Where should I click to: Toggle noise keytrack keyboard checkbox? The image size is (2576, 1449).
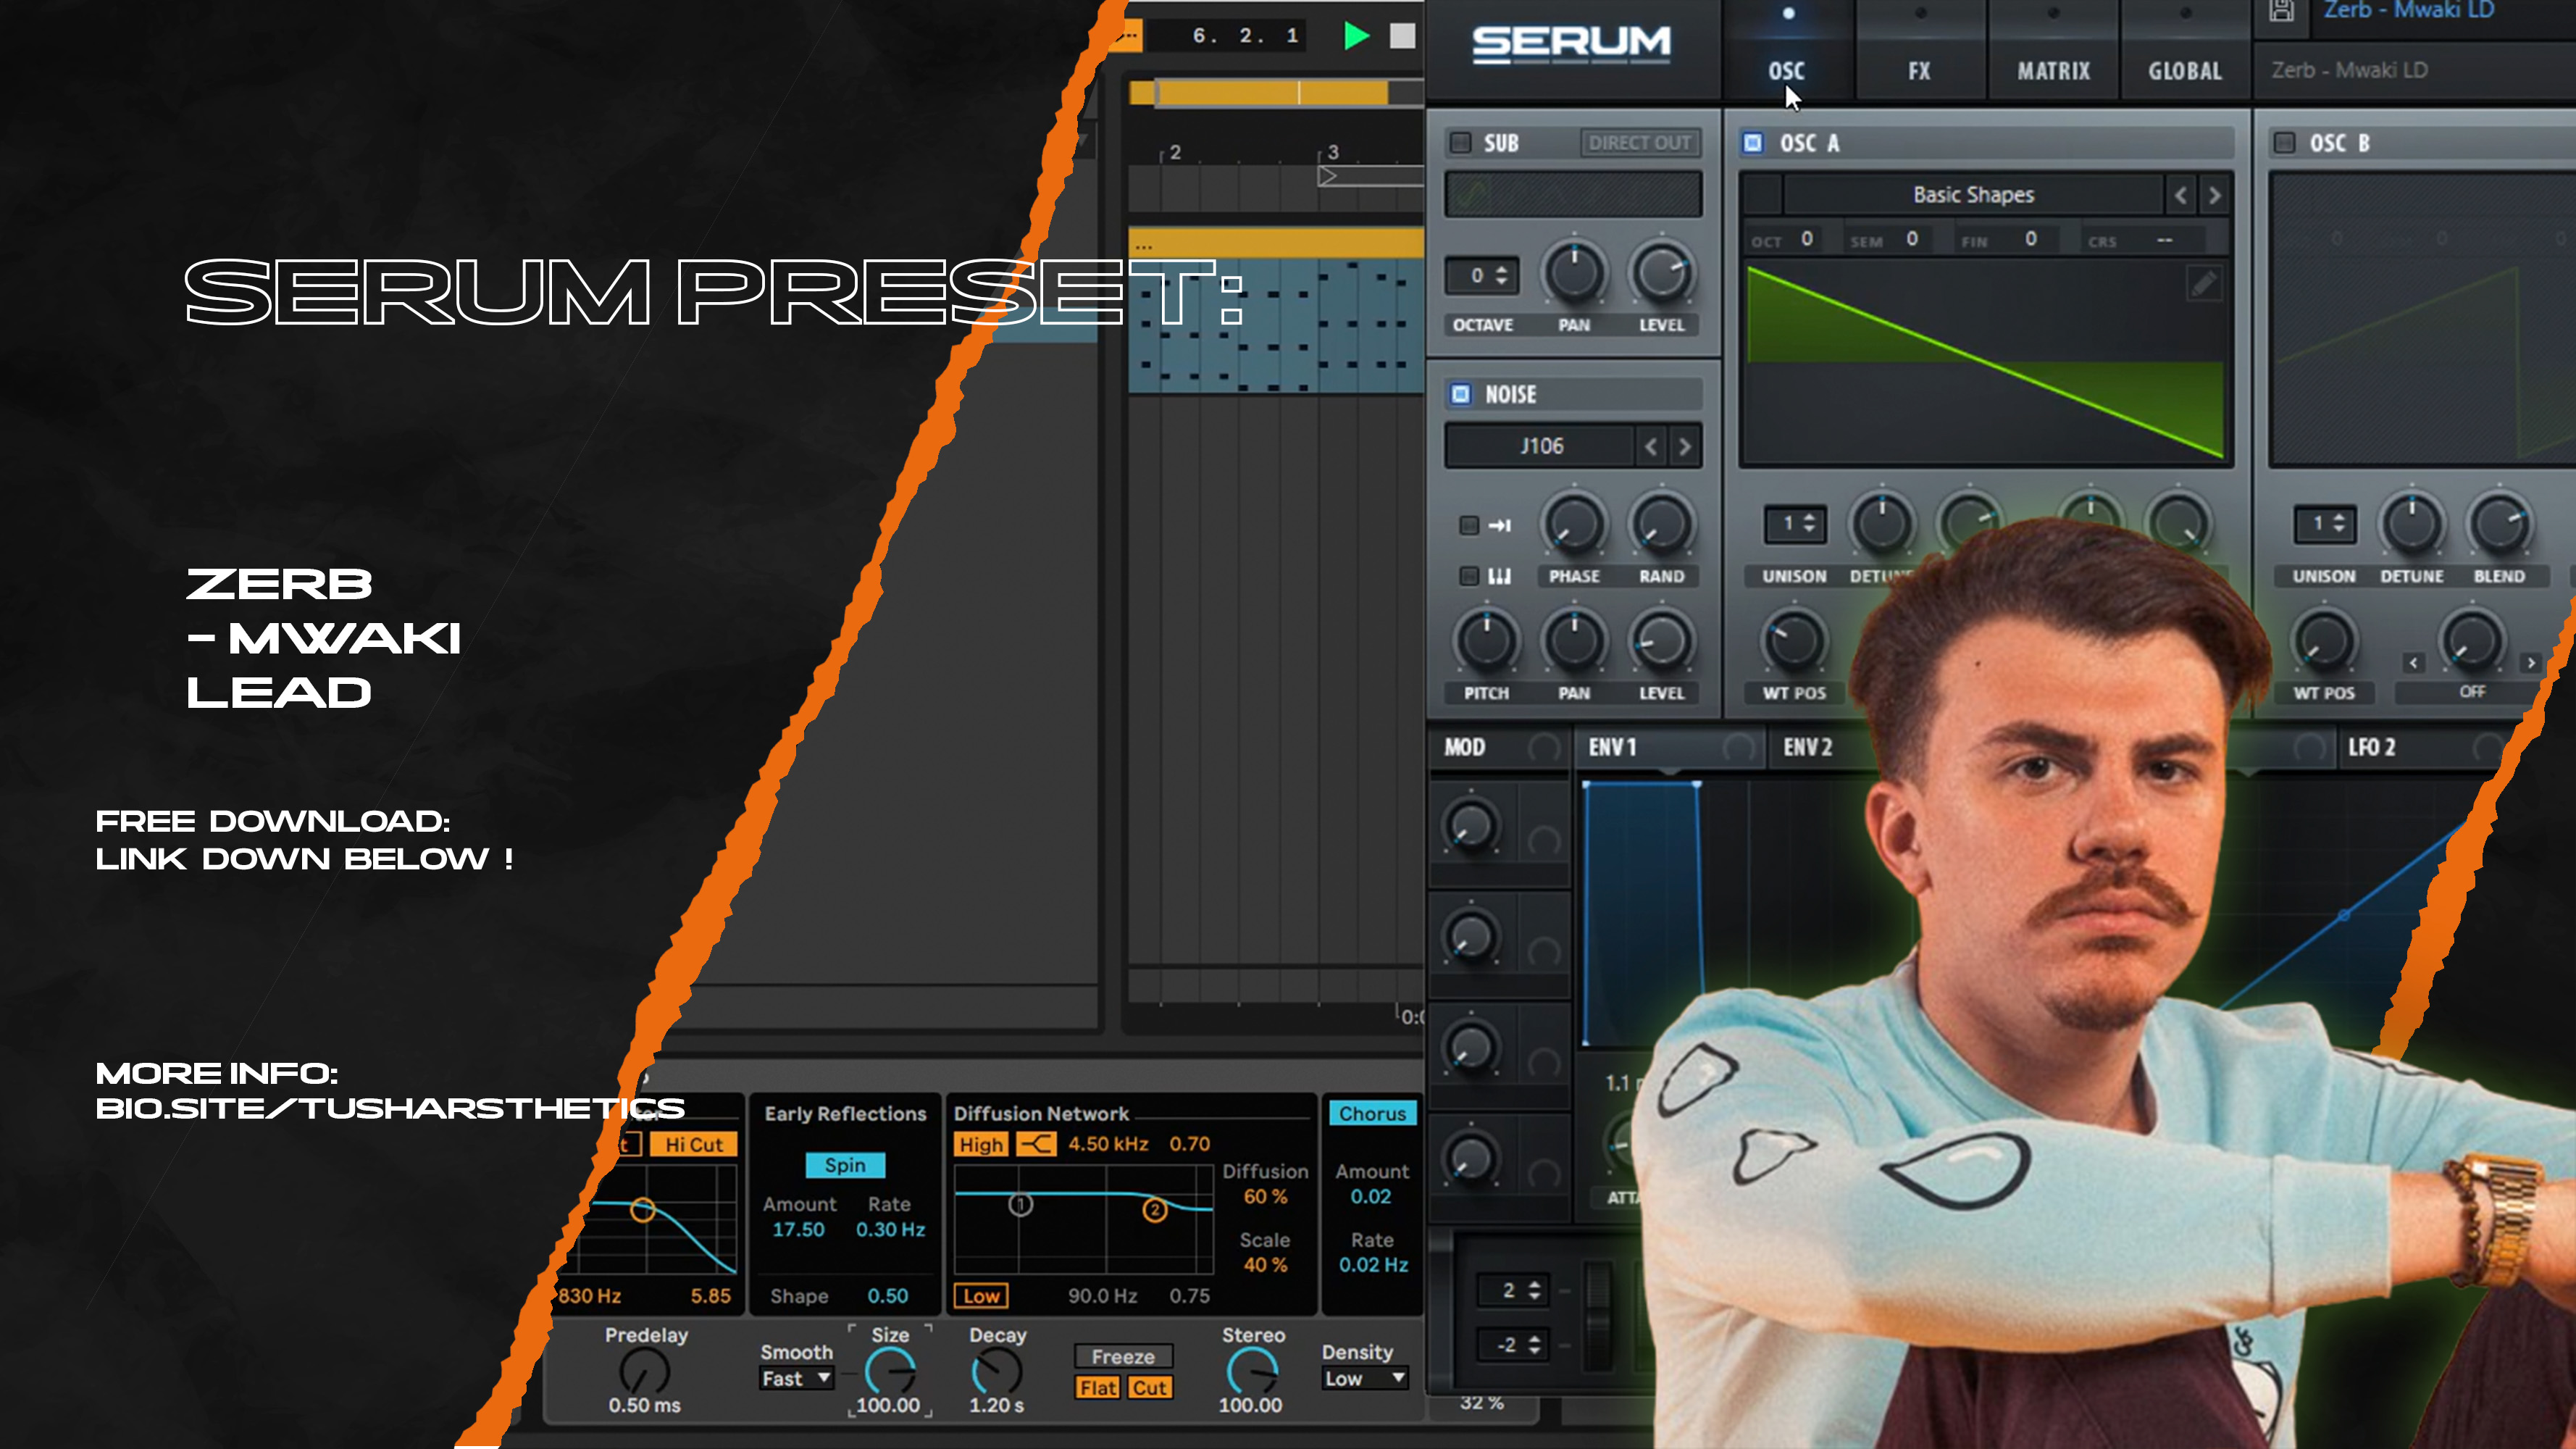[1468, 576]
